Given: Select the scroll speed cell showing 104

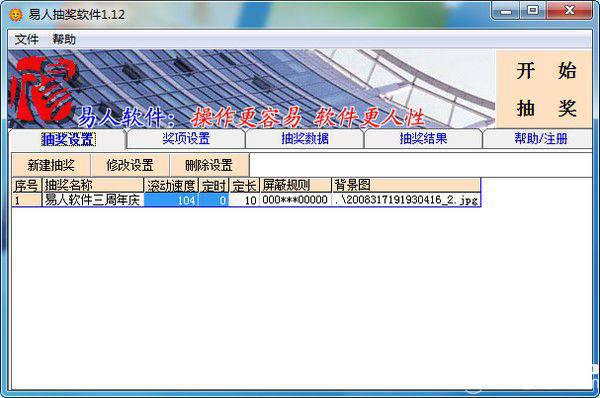Looking at the screenshot, I should (171, 200).
